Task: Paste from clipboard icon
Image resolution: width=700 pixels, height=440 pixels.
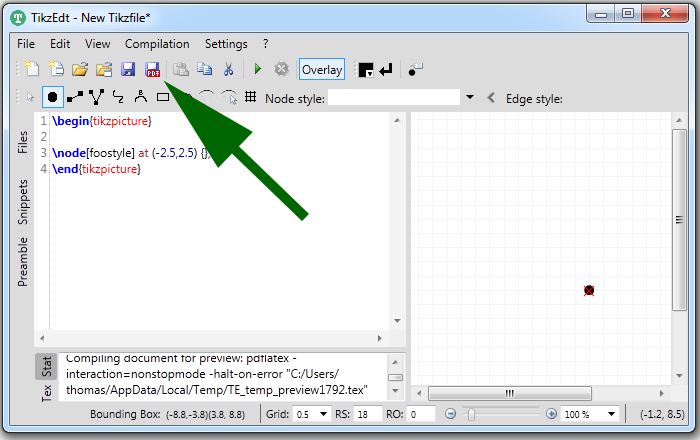Action: point(181,70)
